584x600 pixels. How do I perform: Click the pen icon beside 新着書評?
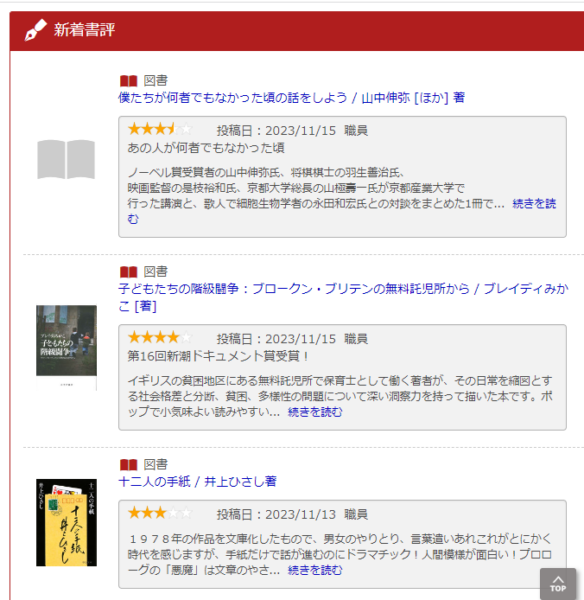[x=36, y=30]
